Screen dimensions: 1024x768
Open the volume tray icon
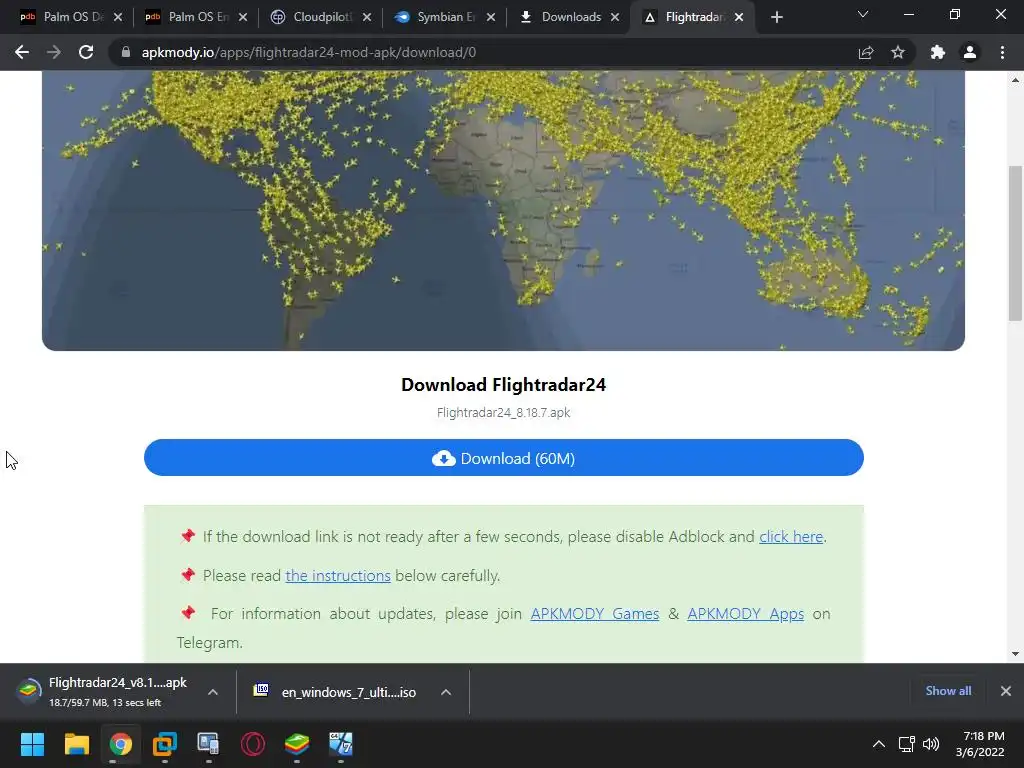[x=931, y=744]
